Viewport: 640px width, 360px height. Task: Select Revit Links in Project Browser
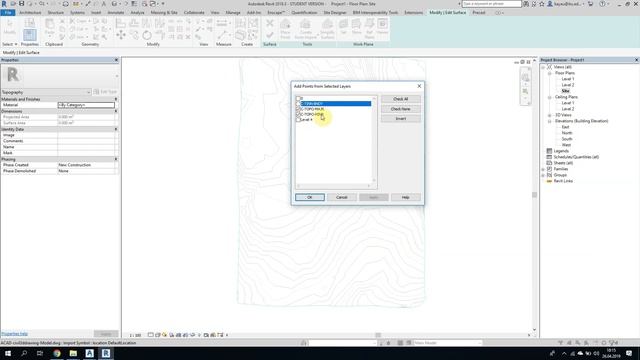point(563,181)
